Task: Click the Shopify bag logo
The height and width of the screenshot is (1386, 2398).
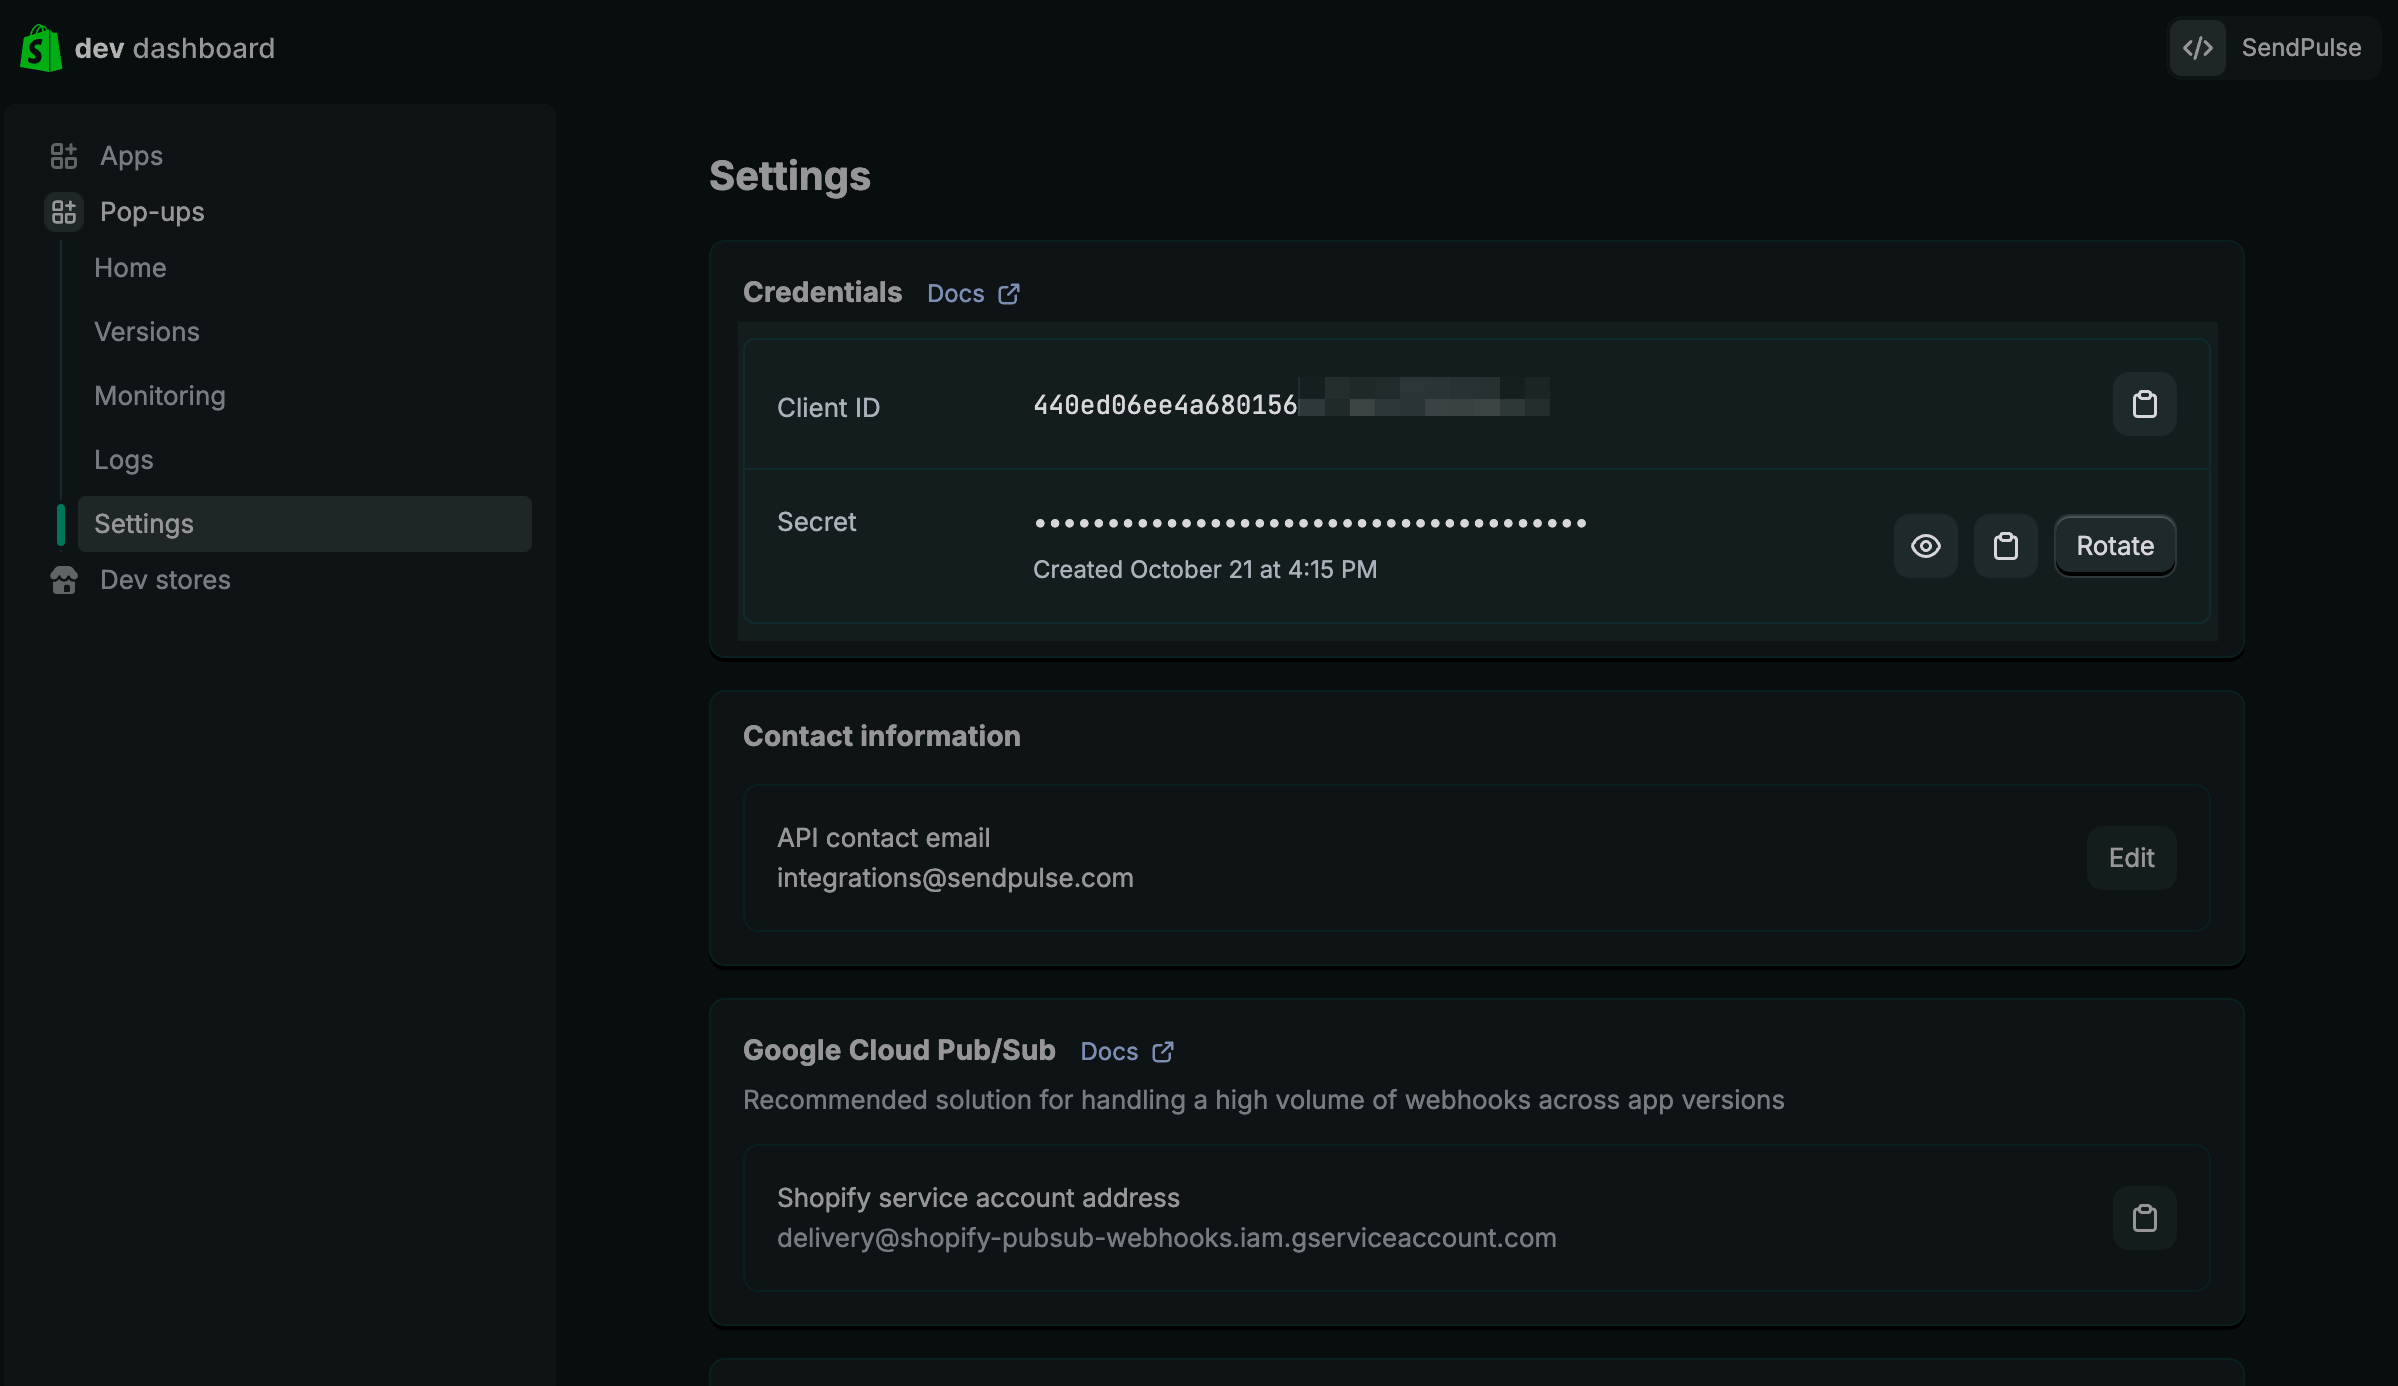Action: (41, 48)
